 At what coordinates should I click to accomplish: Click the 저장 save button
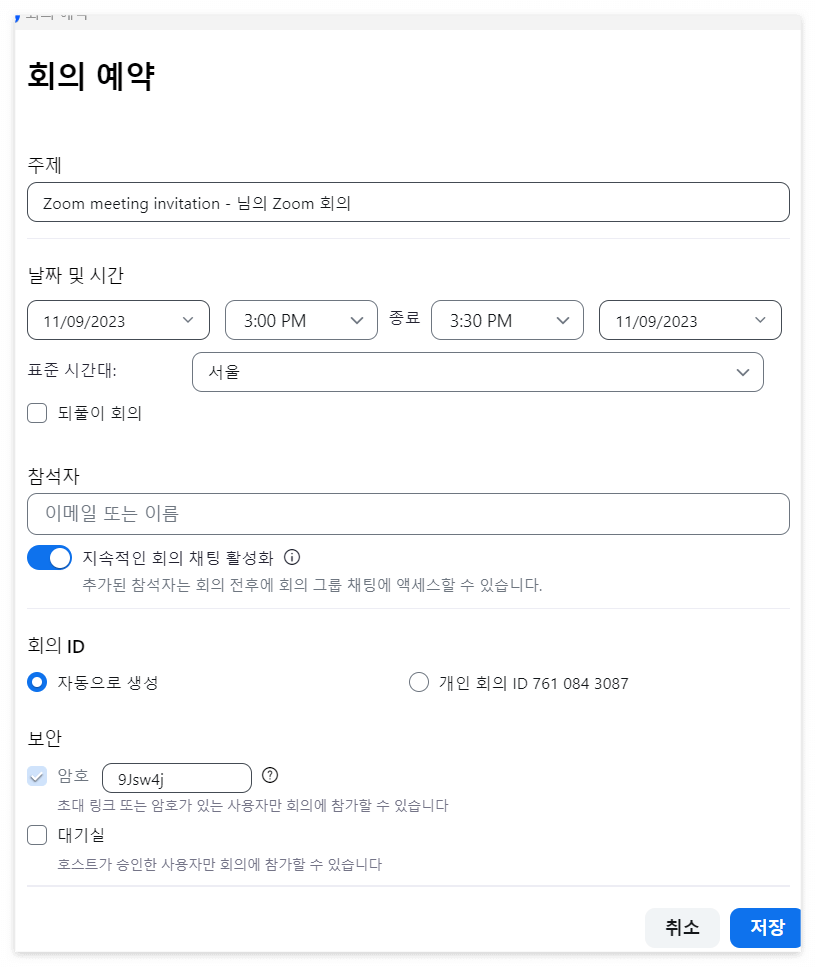[765, 928]
